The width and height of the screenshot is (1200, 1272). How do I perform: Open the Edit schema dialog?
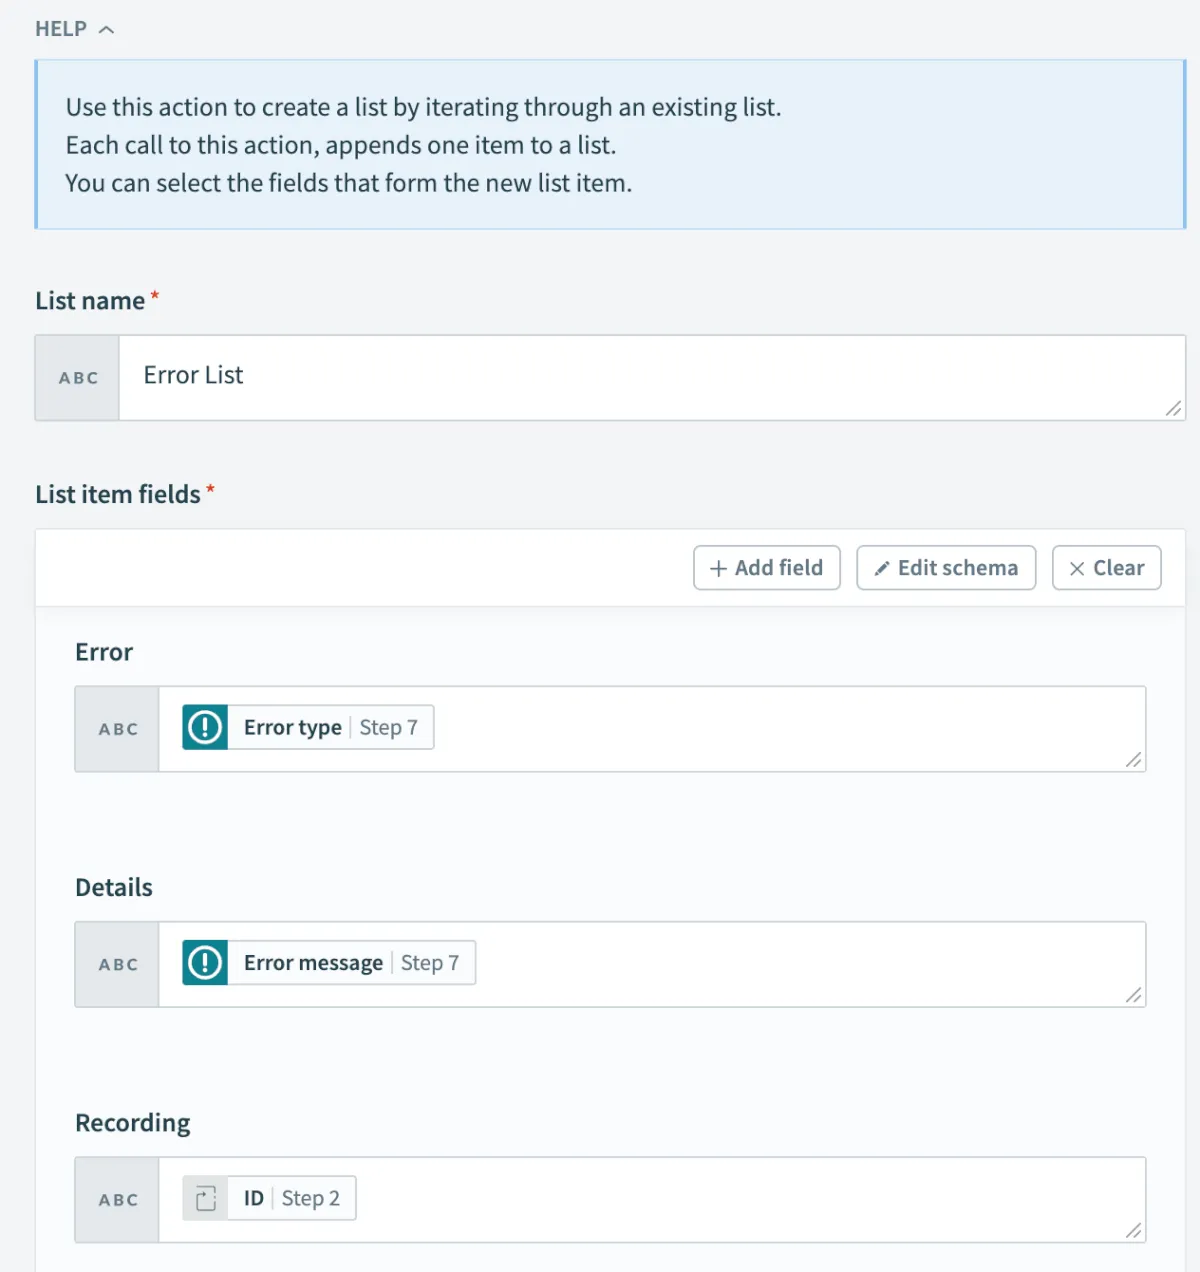946,568
